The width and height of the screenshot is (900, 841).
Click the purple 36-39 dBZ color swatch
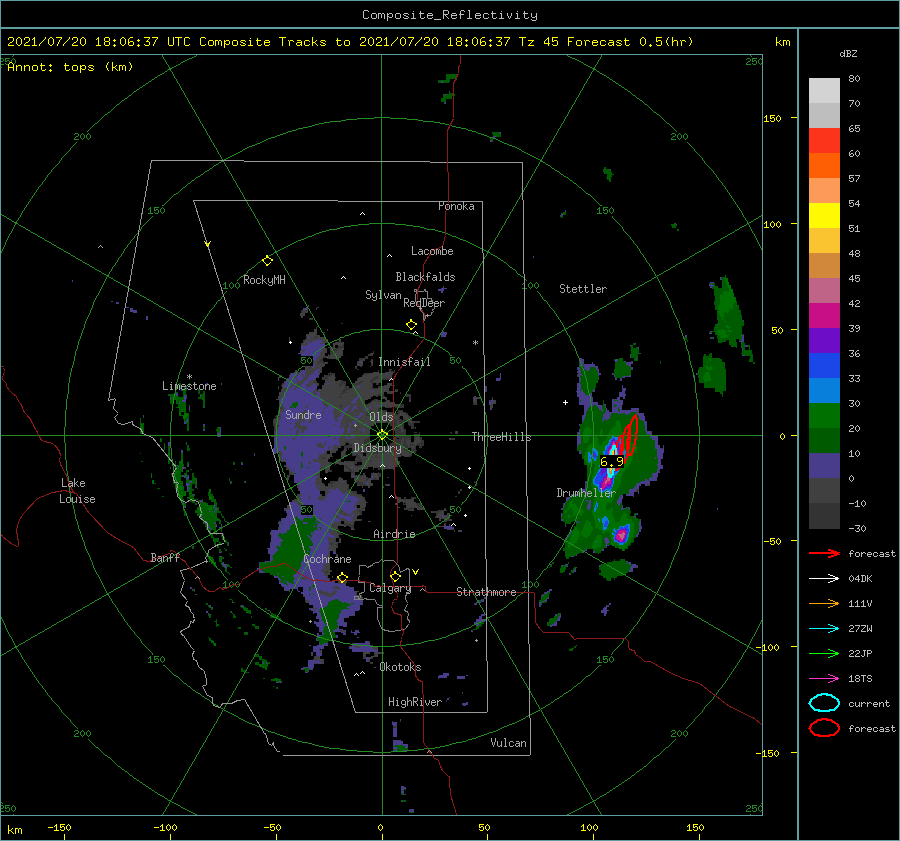(x=824, y=340)
